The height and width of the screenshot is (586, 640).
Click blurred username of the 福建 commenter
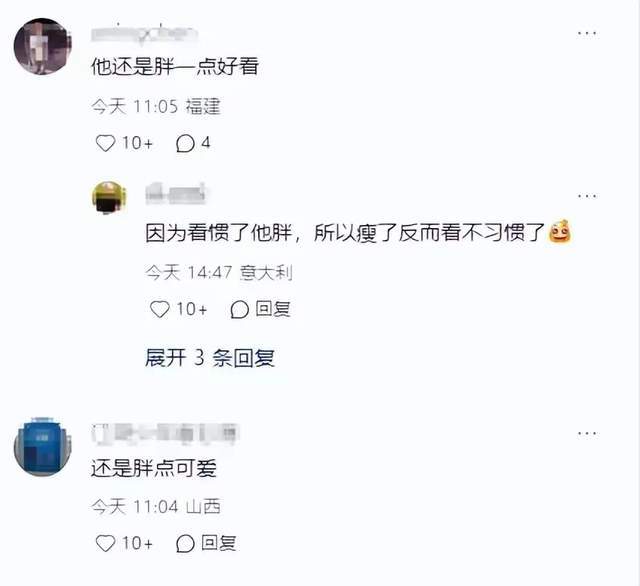[144, 34]
